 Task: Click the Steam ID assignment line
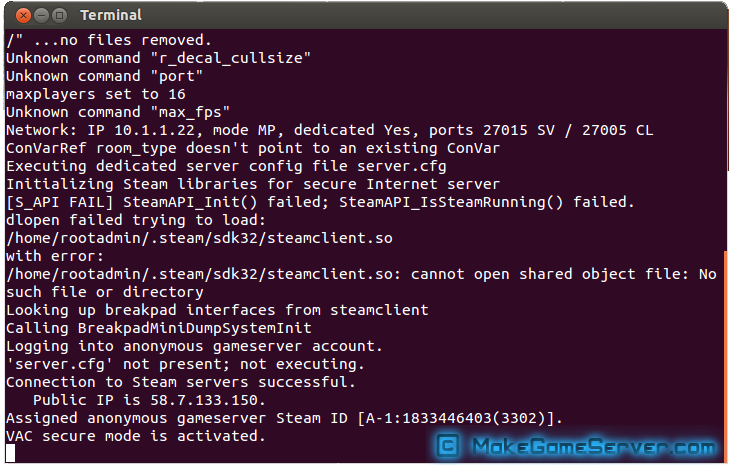coord(285,419)
